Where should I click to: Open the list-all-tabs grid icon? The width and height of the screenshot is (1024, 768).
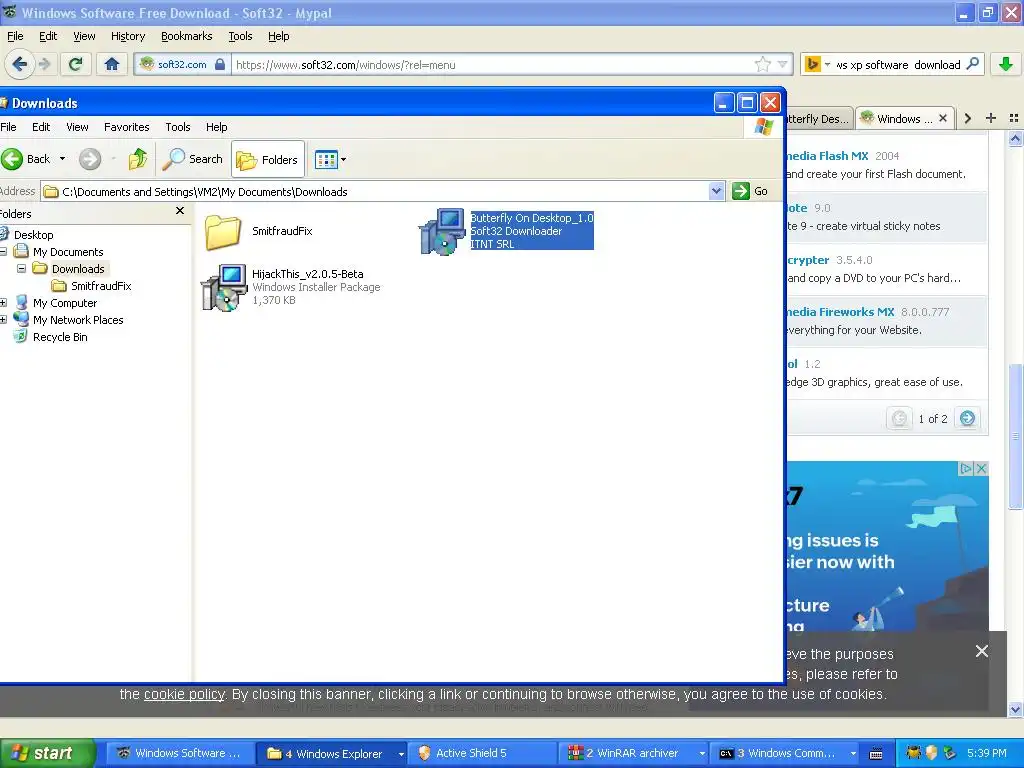(x=1014, y=118)
